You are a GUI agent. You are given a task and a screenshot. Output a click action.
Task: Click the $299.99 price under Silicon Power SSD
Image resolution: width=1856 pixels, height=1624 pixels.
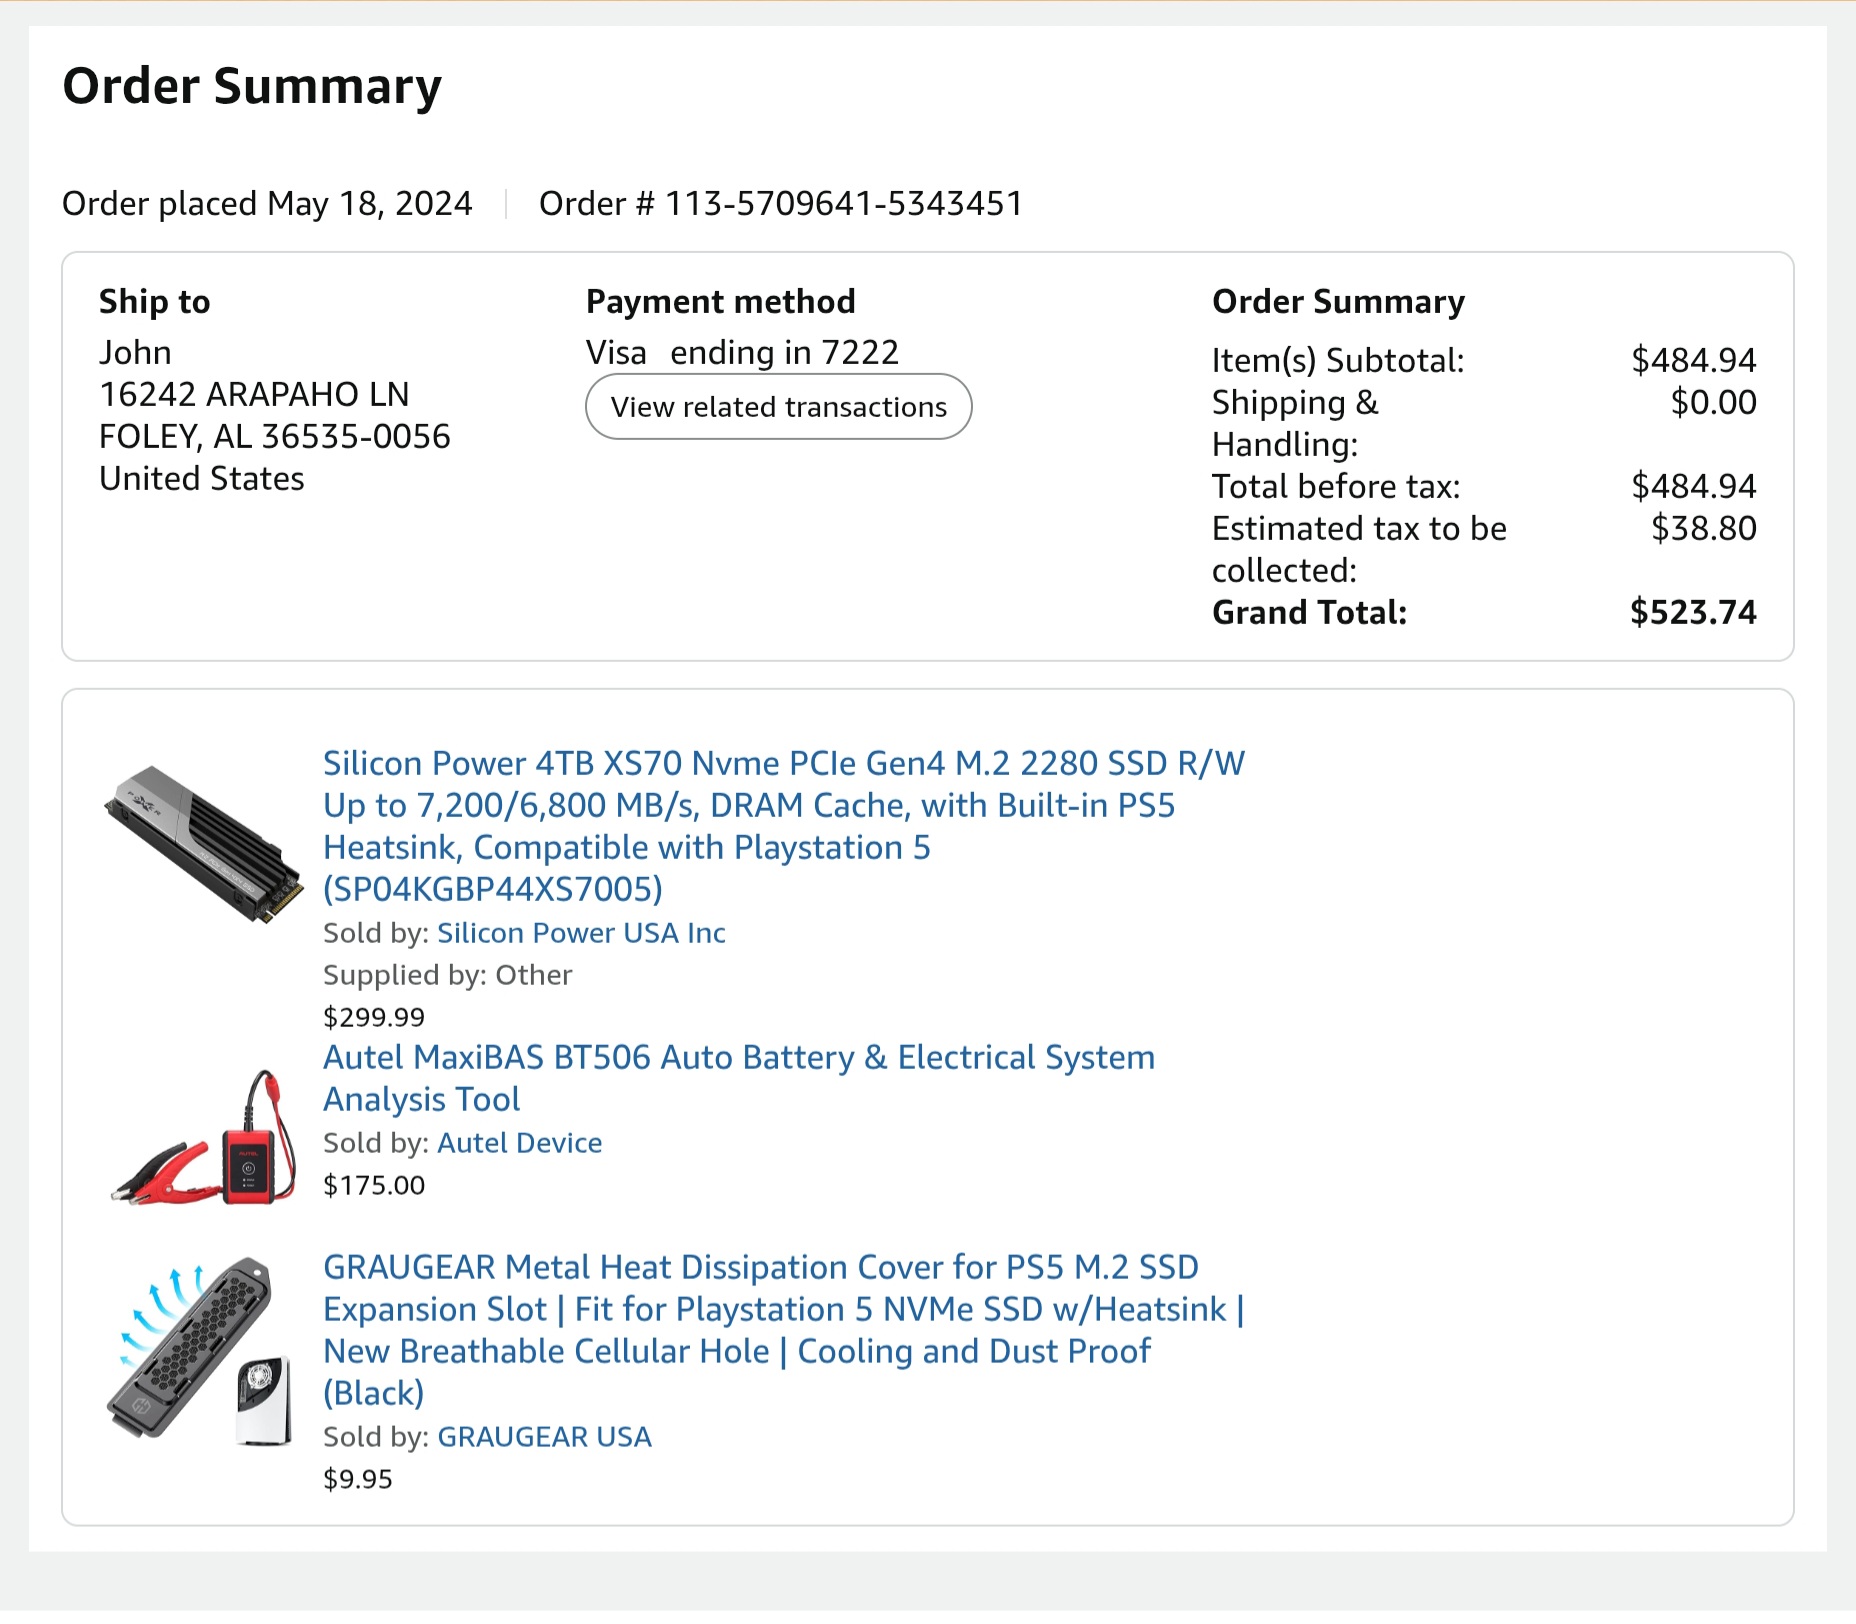click(x=373, y=1017)
